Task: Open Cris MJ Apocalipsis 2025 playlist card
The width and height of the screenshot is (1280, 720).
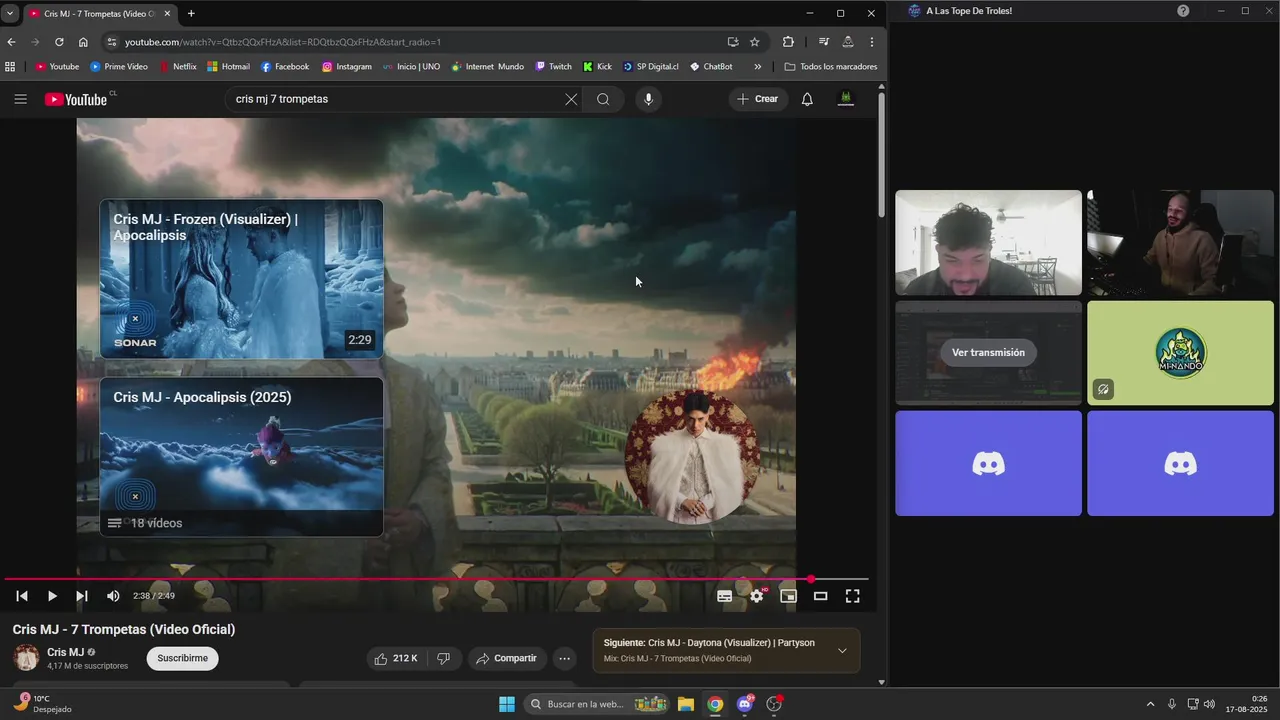Action: coord(241,456)
